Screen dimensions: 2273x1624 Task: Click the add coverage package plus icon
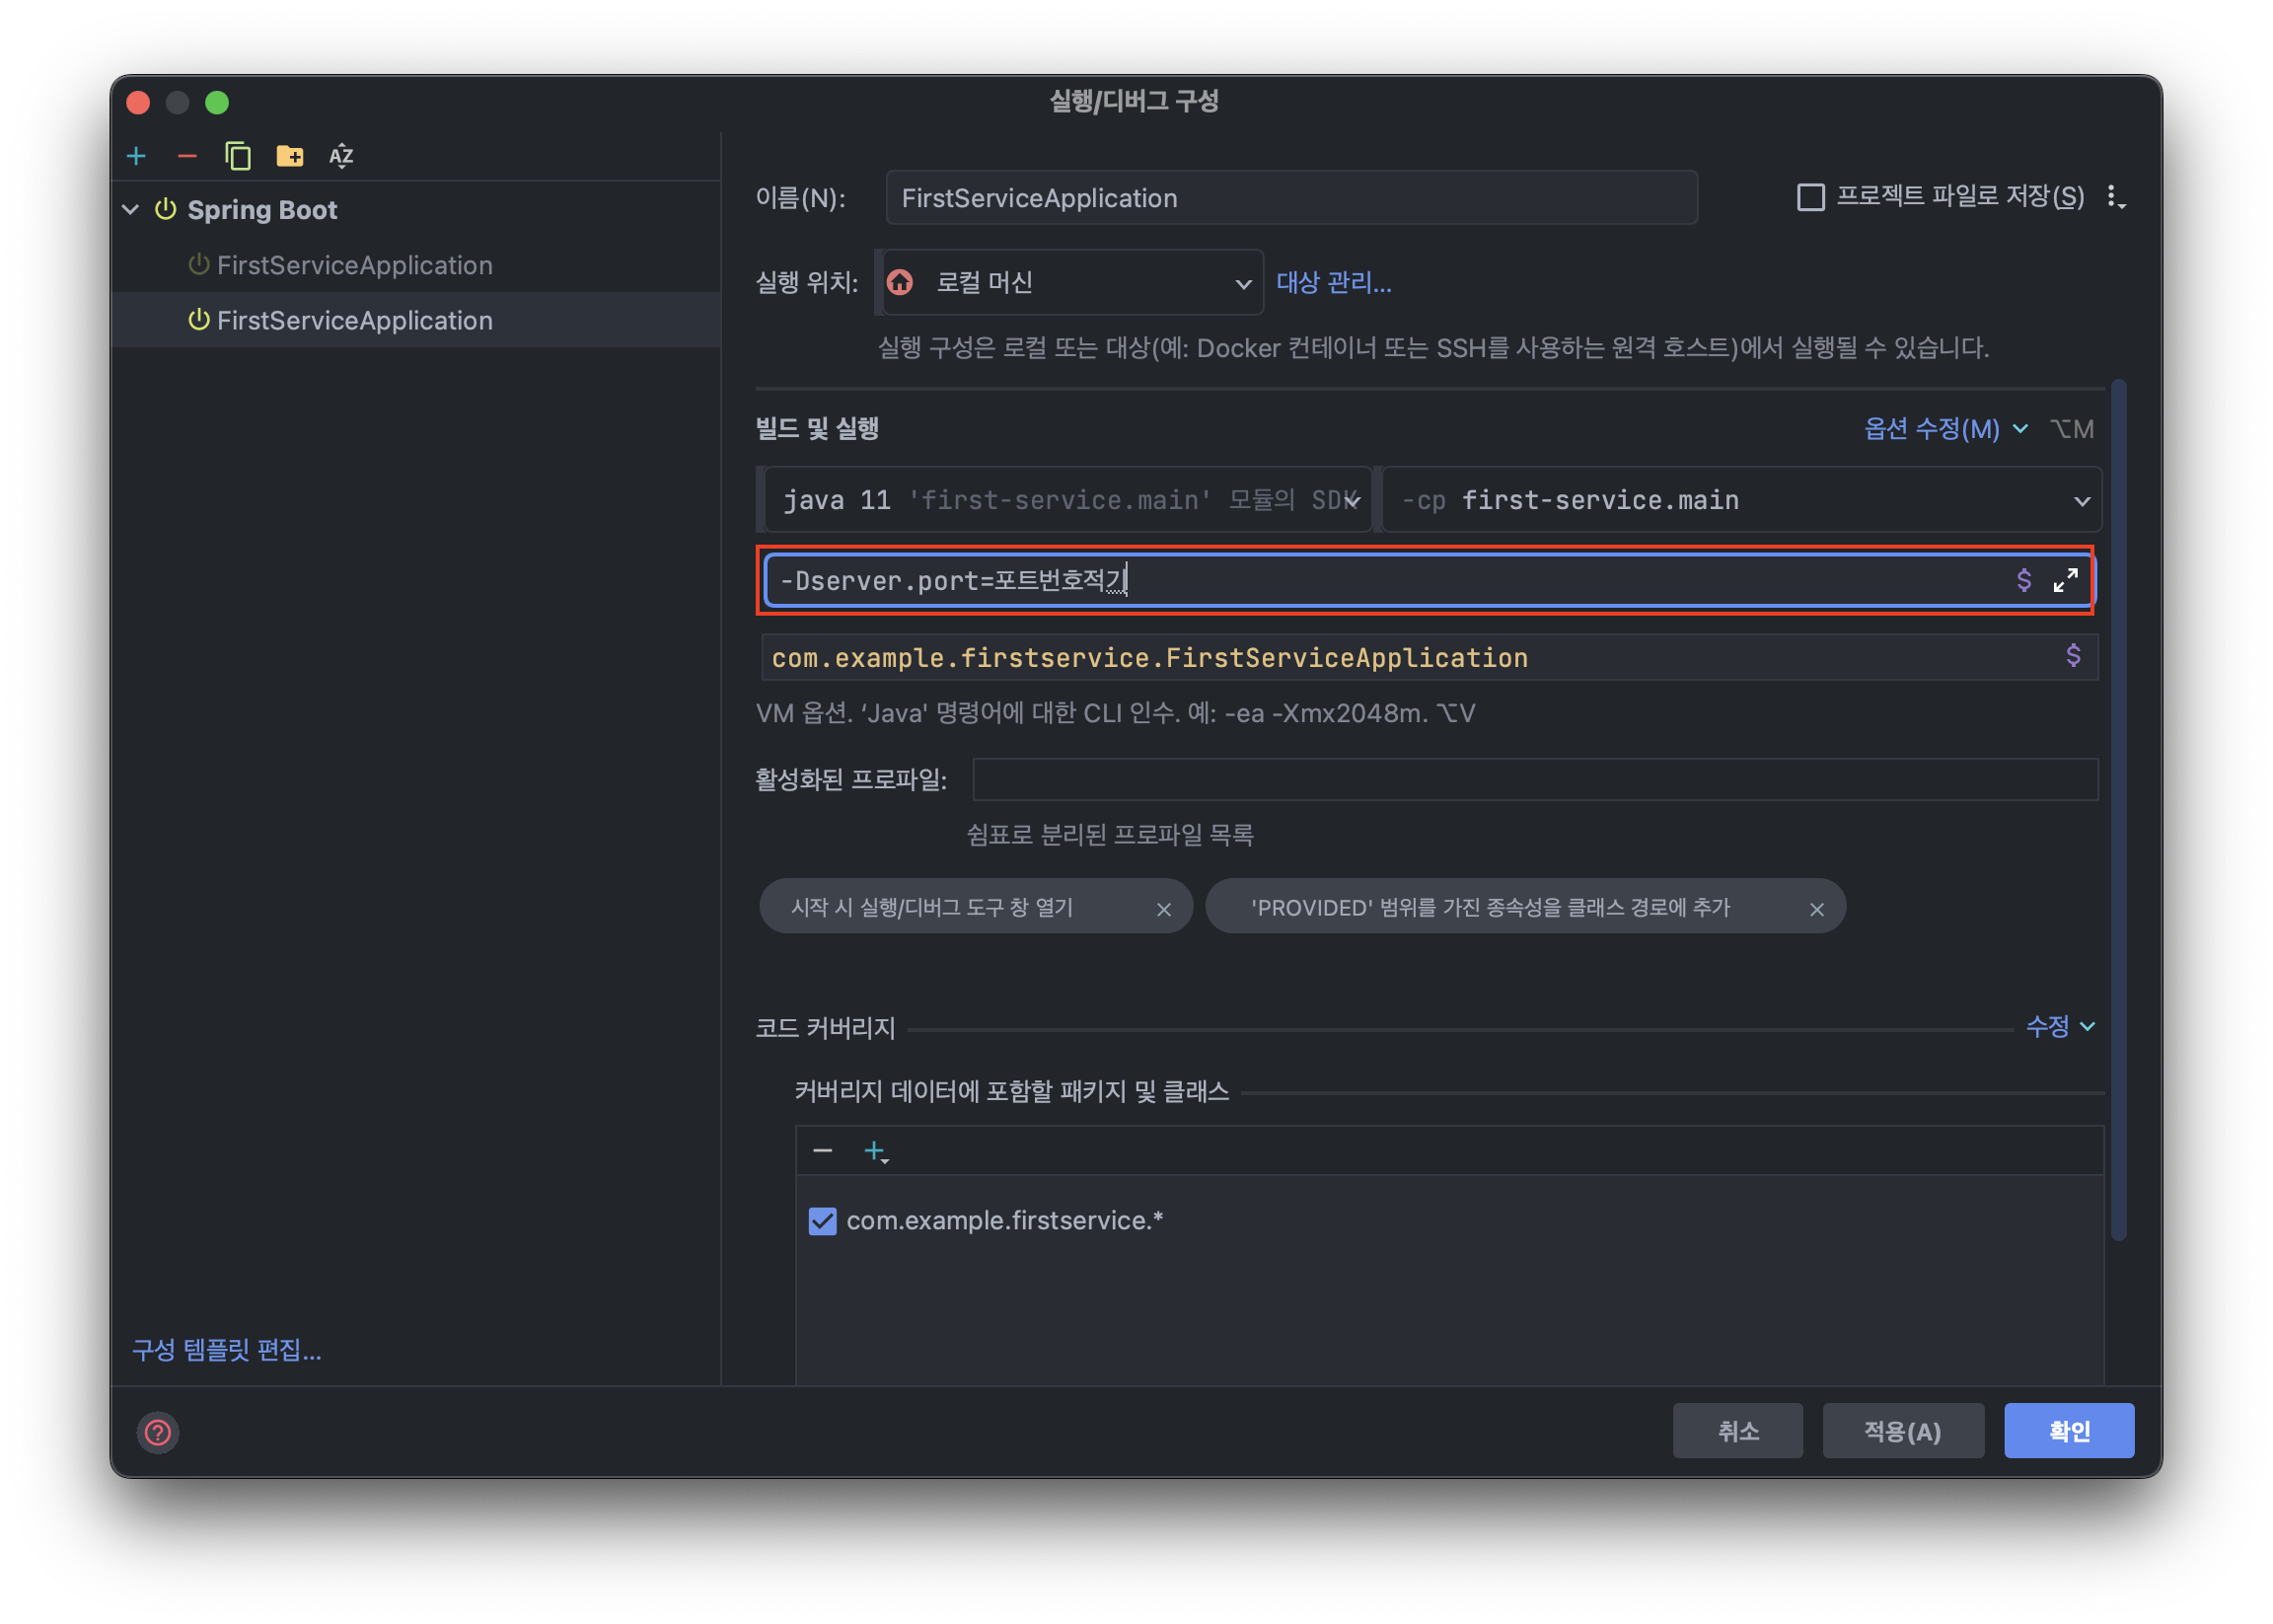(875, 1151)
